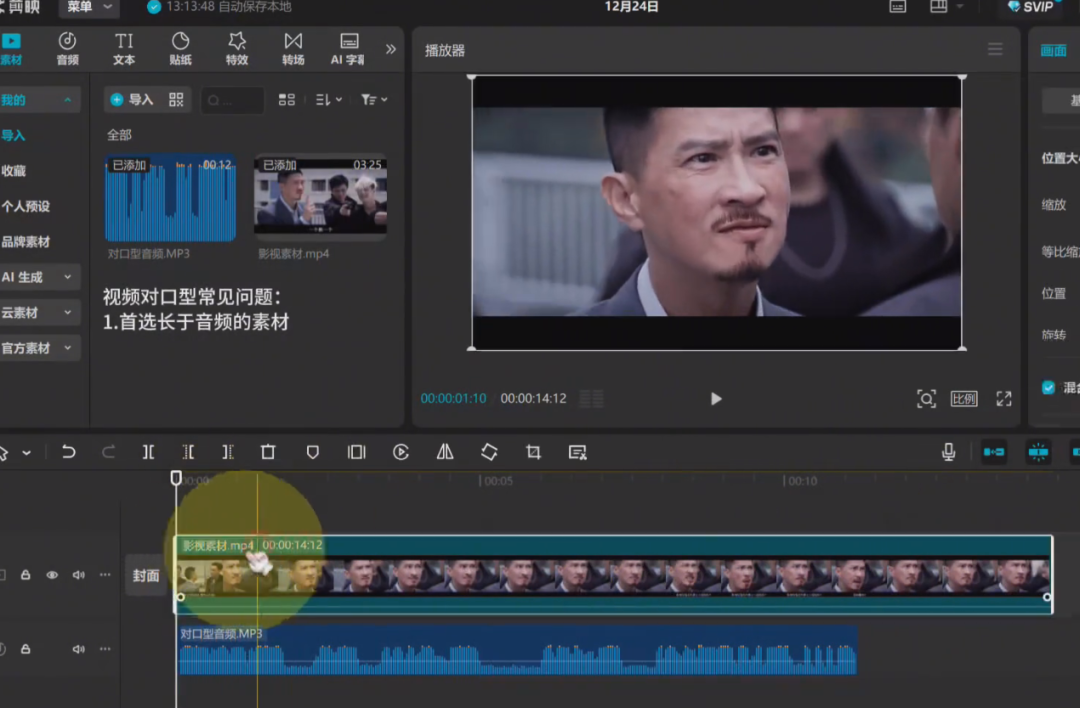Open the player panel hamburger menu
Image resolution: width=1080 pixels, height=708 pixels.
coord(995,50)
